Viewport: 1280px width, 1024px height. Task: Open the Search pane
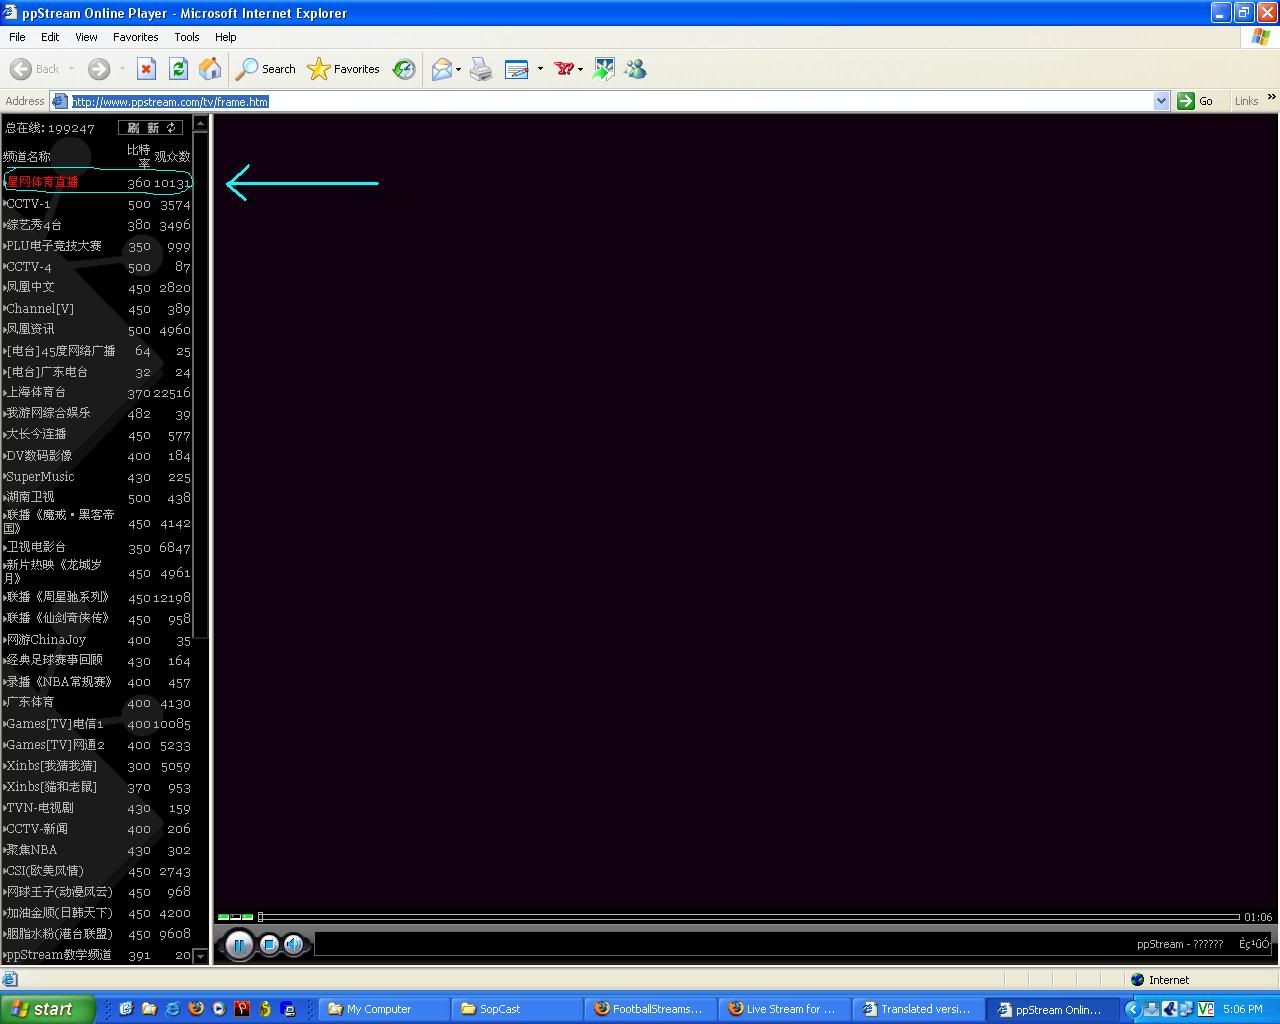click(266, 69)
